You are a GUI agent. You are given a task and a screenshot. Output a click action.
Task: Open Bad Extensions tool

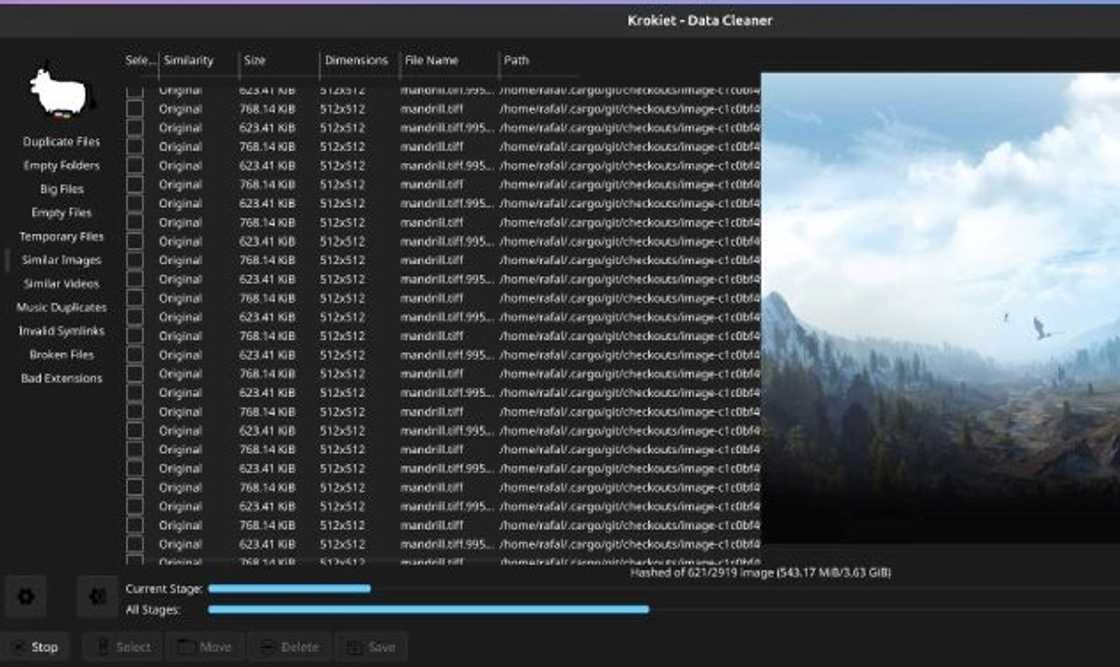(61, 379)
